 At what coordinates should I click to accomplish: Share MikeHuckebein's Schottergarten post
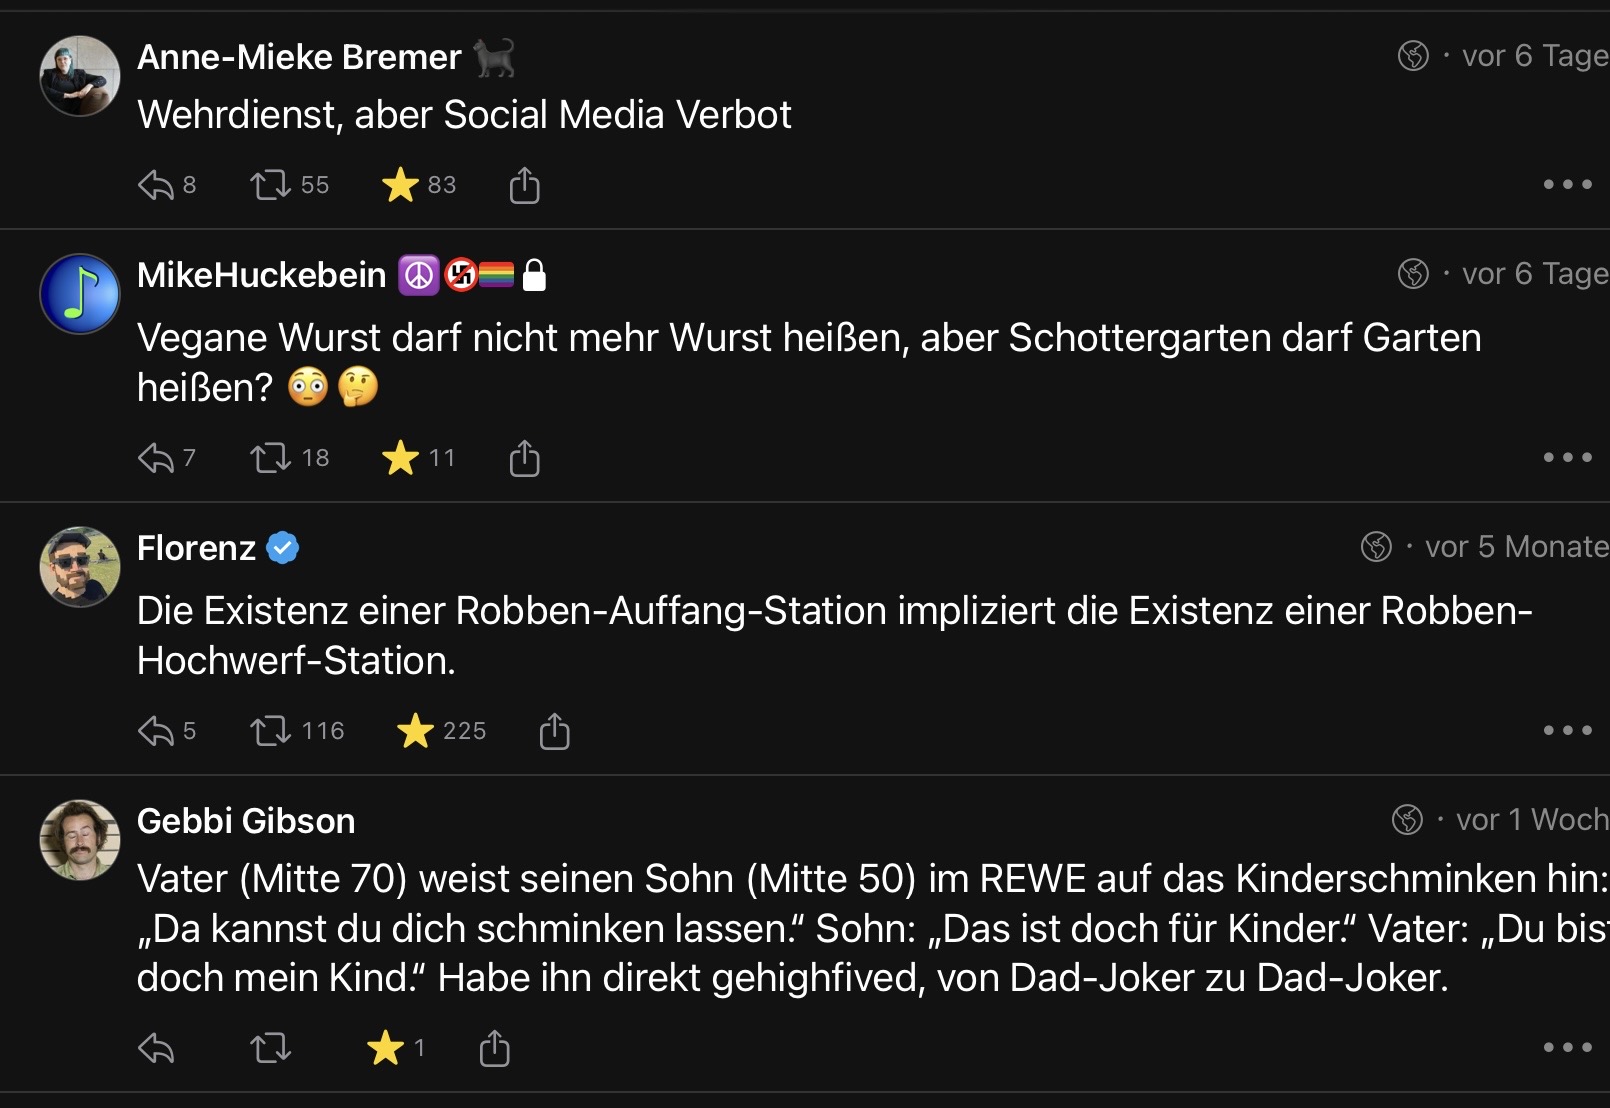(x=524, y=458)
